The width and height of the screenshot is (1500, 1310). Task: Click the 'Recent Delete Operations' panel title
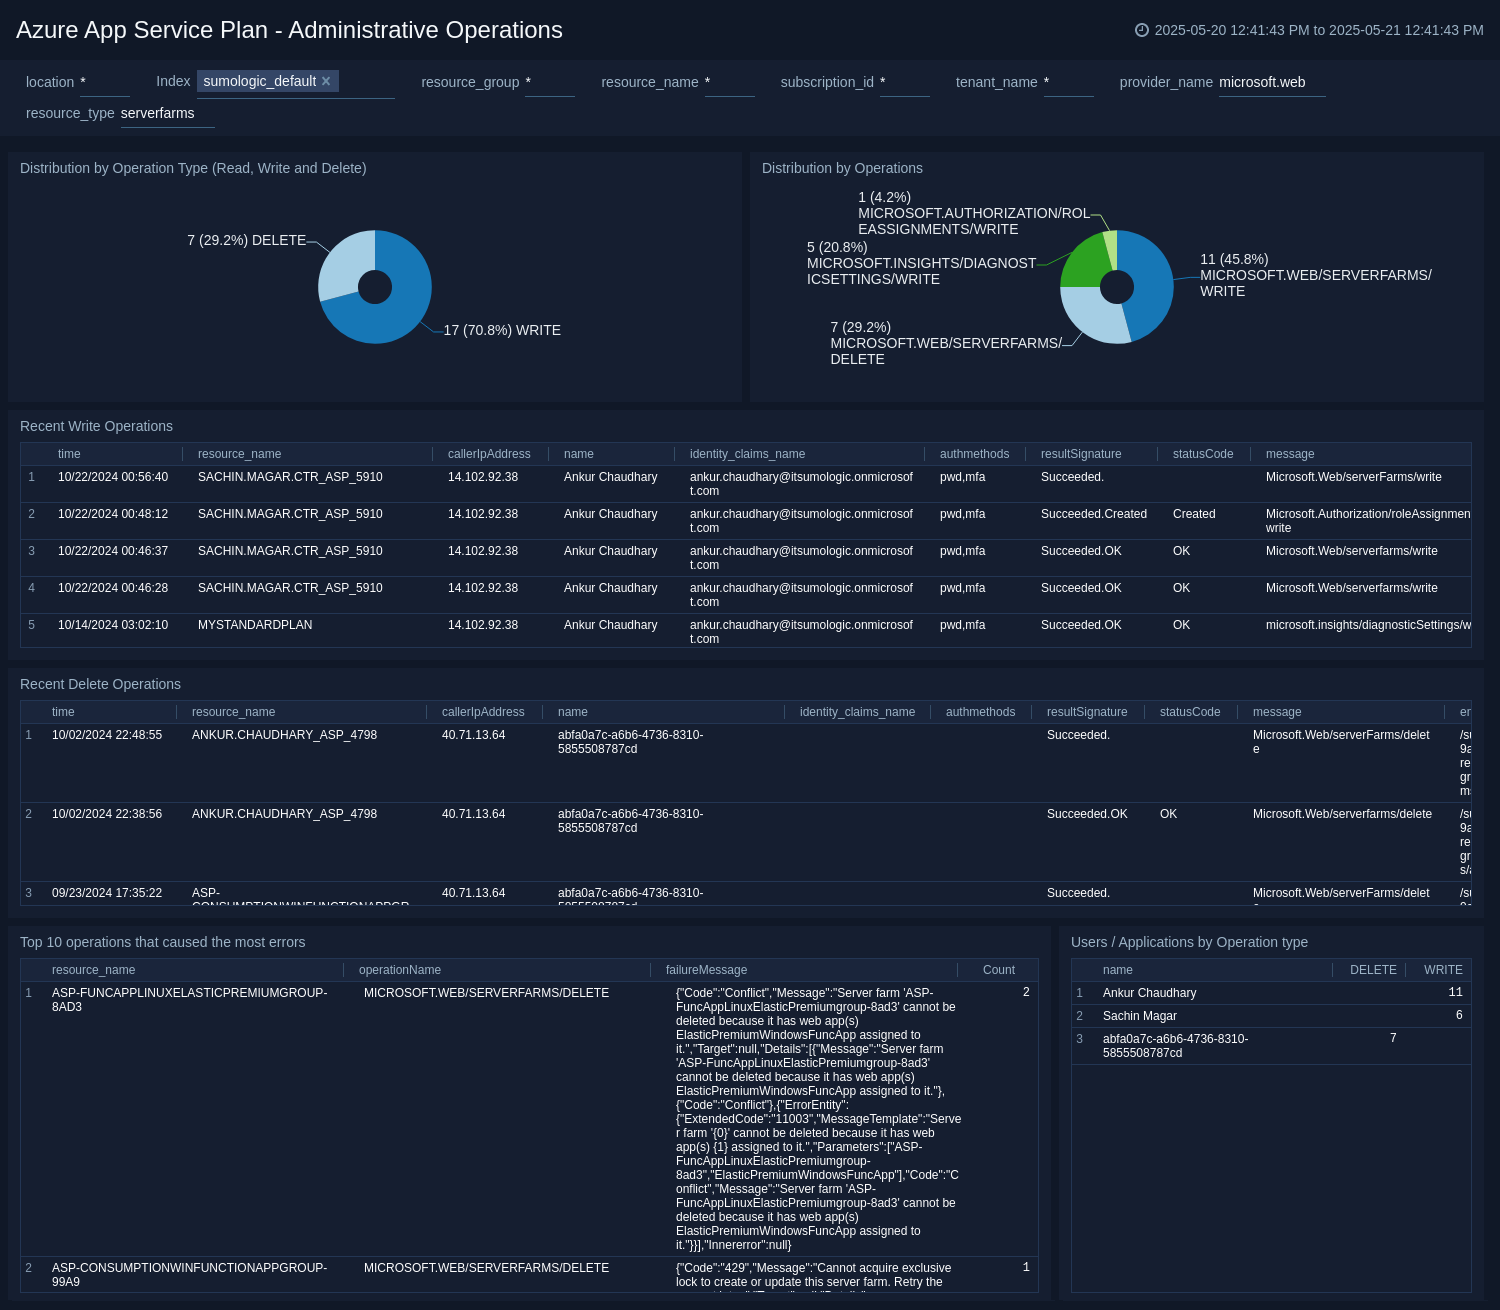click(x=100, y=684)
